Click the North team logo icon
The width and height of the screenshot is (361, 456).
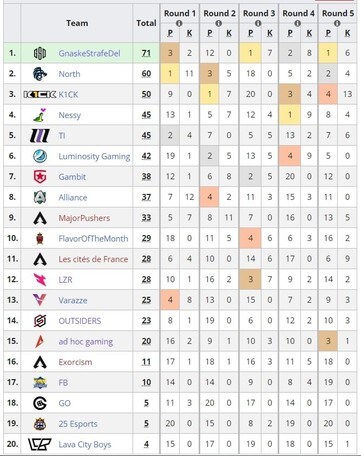pyautogui.click(x=40, y=74)
